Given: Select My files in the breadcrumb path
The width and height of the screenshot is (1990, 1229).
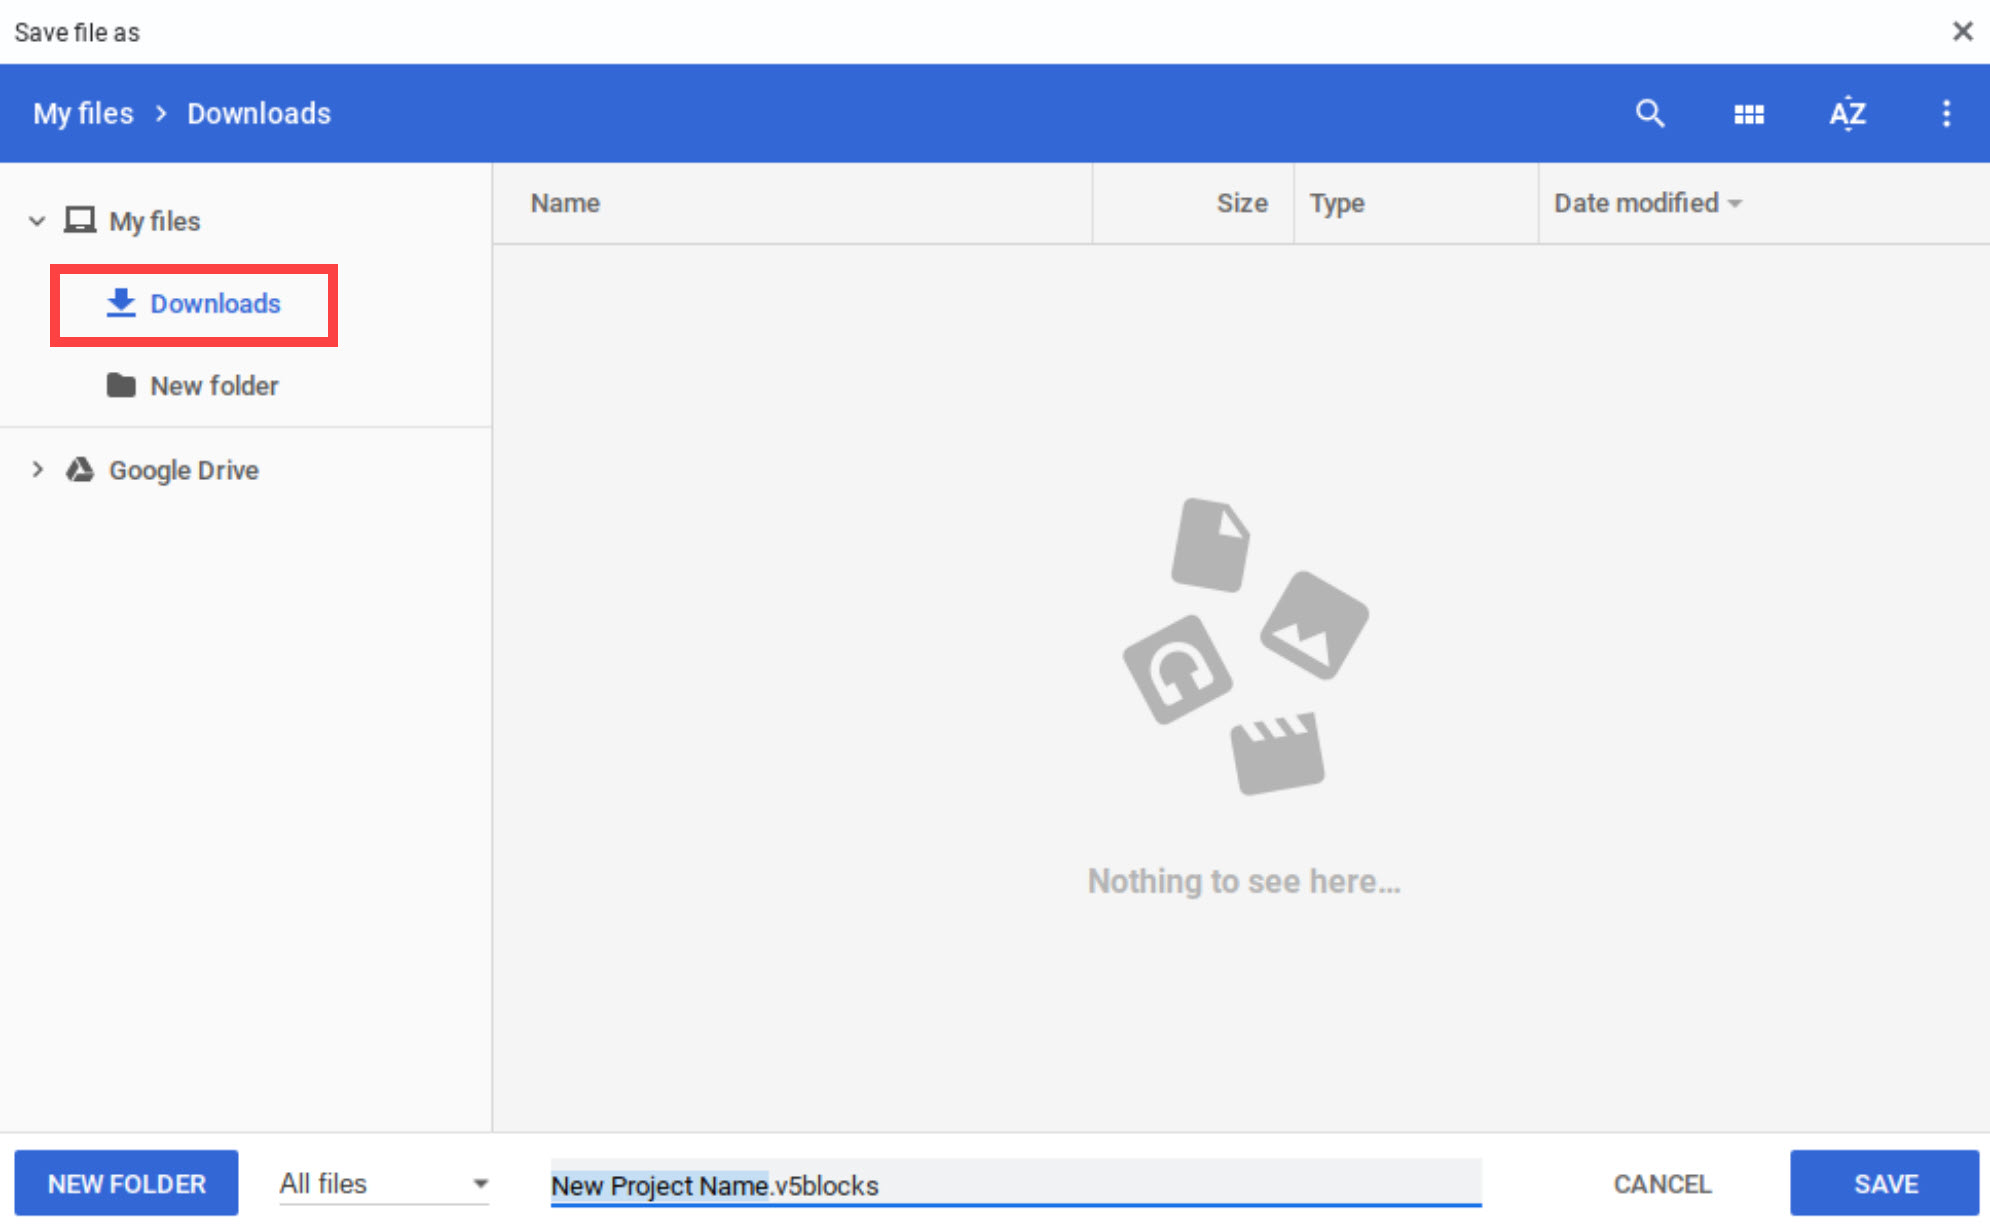Looking at the screenshot, I should click(x=82, y=113).
